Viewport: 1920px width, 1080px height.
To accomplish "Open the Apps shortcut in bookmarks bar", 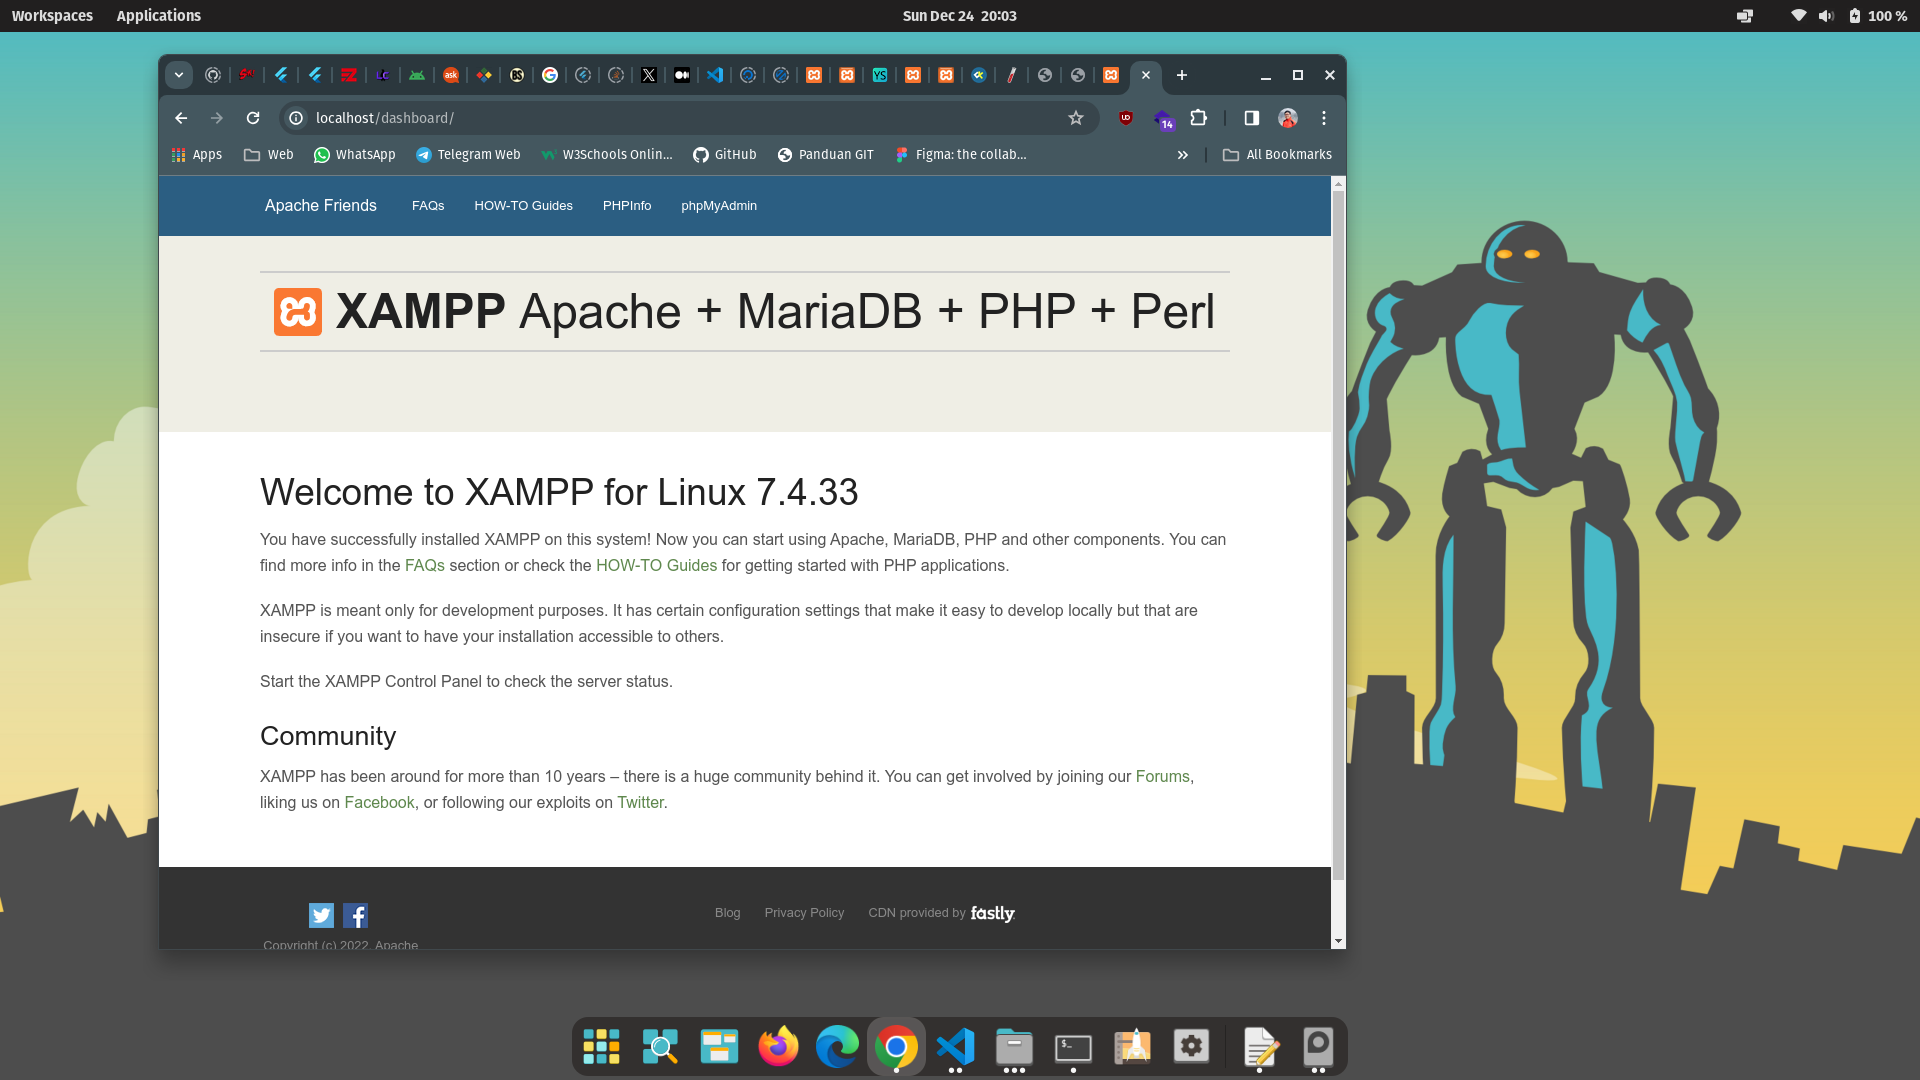I will click(197, 155).
